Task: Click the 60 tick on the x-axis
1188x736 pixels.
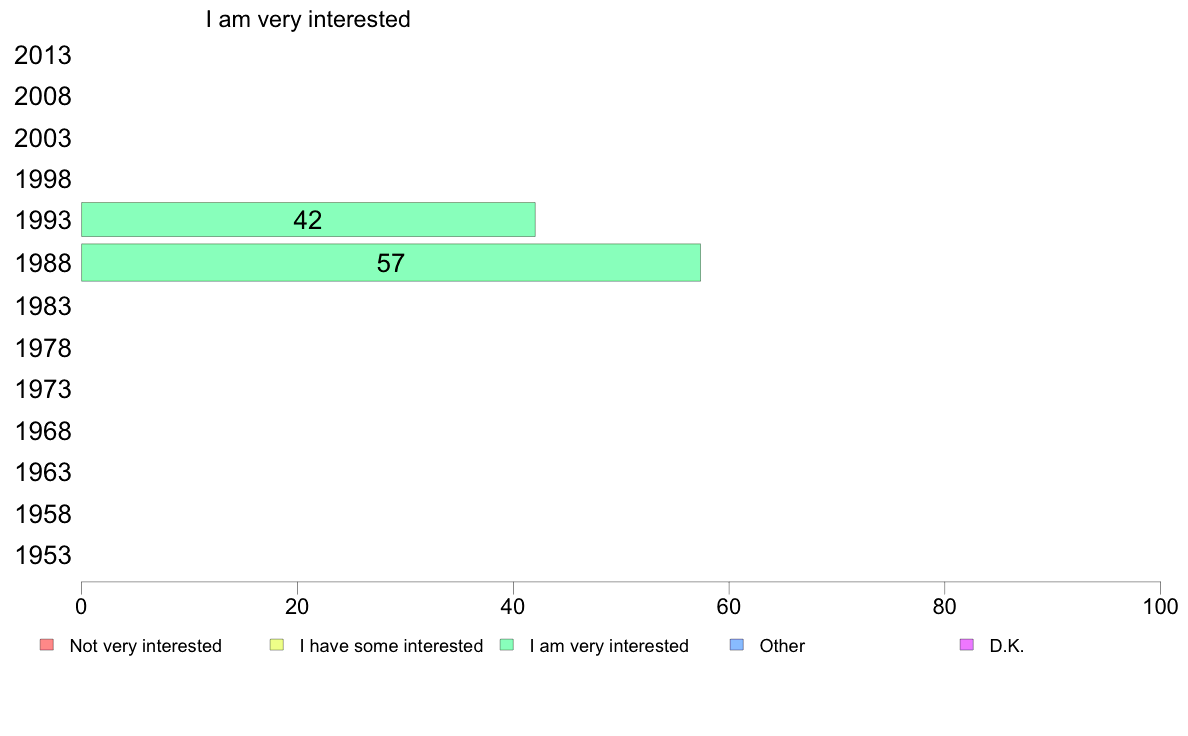Action: [x=729, y=606]
